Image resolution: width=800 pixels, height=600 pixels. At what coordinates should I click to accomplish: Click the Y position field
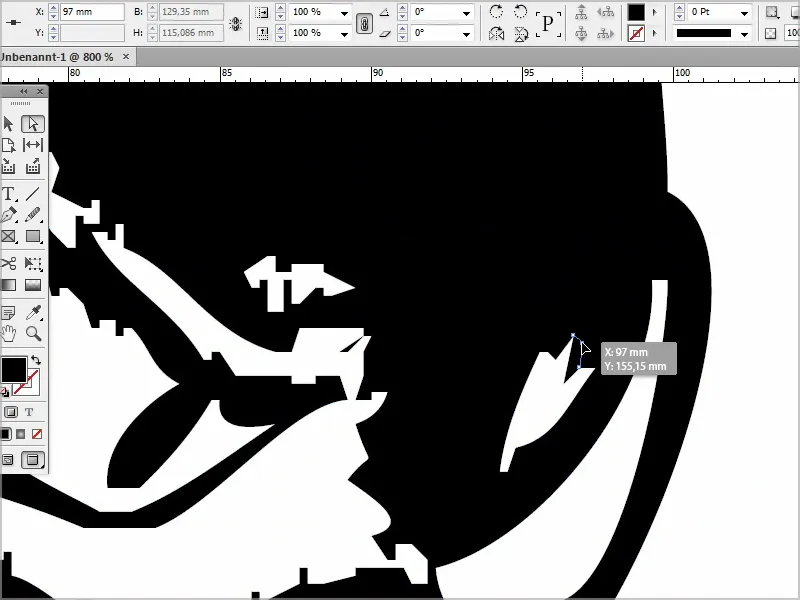(x=92, y=33)
